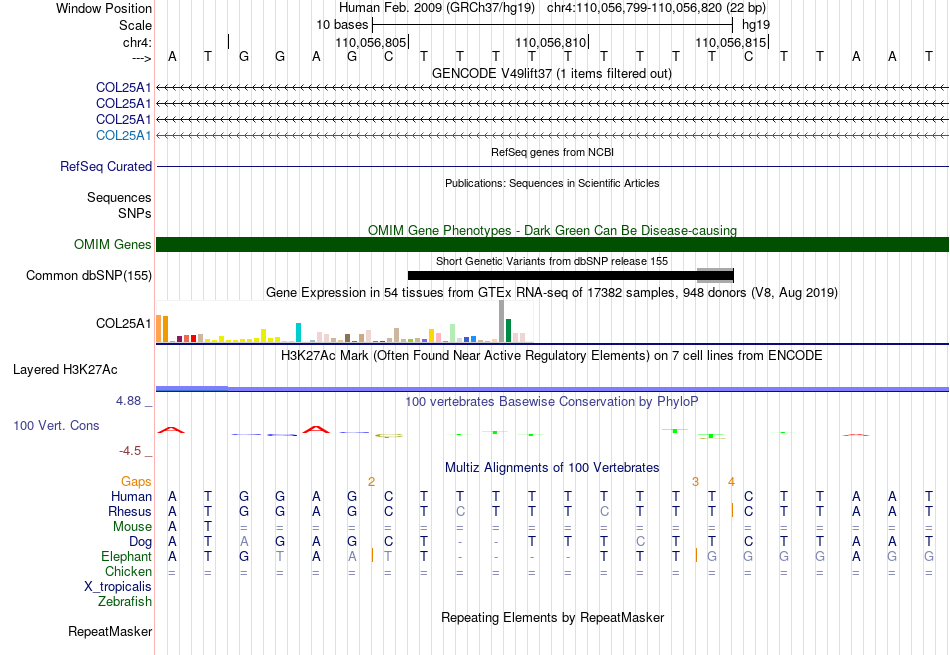Viewport: 950px width, 655px height.
Task: Click the blue H3K27Ac signal bar
Action: pos(552,388)
